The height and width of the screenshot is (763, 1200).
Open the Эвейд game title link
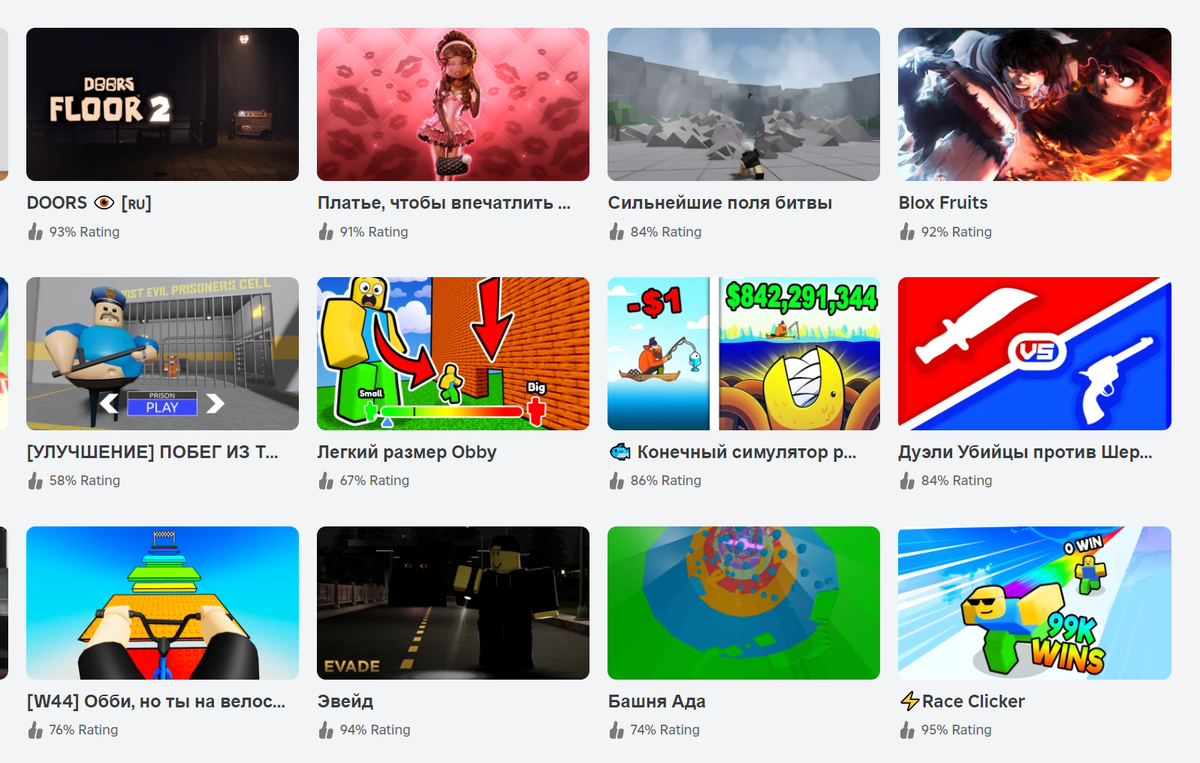(345, 702)
